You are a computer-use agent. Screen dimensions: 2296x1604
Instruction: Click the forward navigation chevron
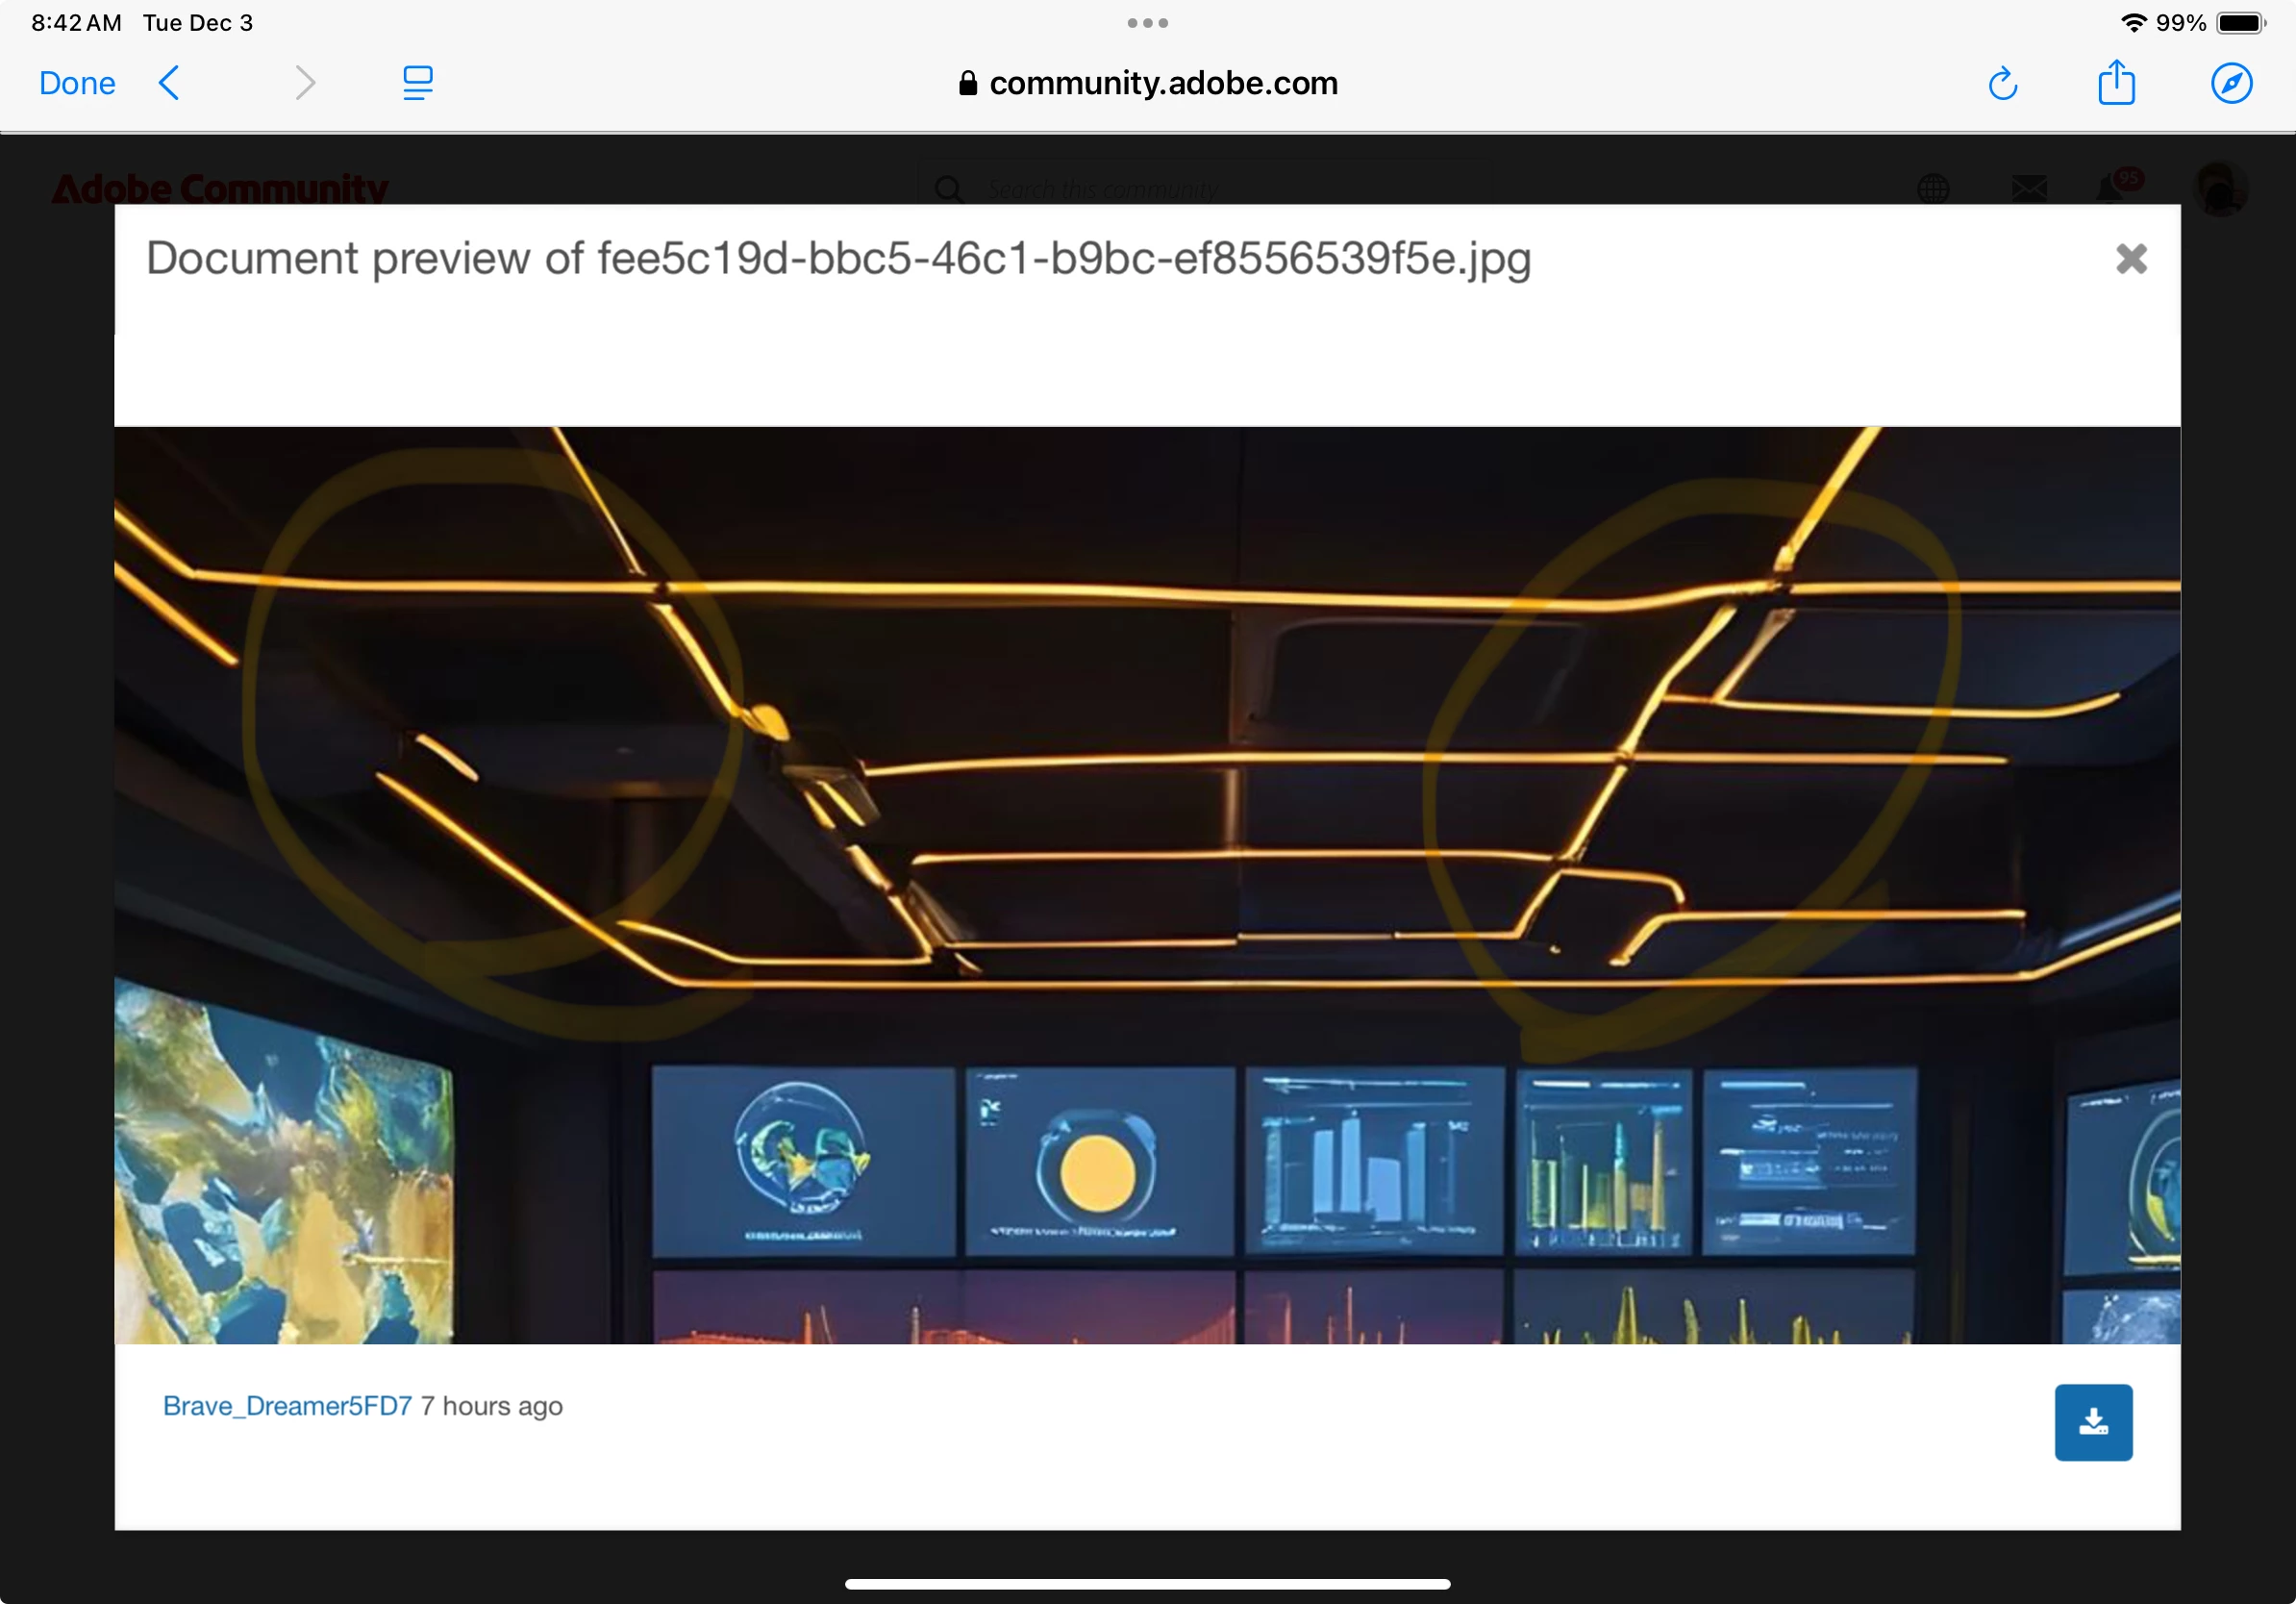click(x=305, y=83)
